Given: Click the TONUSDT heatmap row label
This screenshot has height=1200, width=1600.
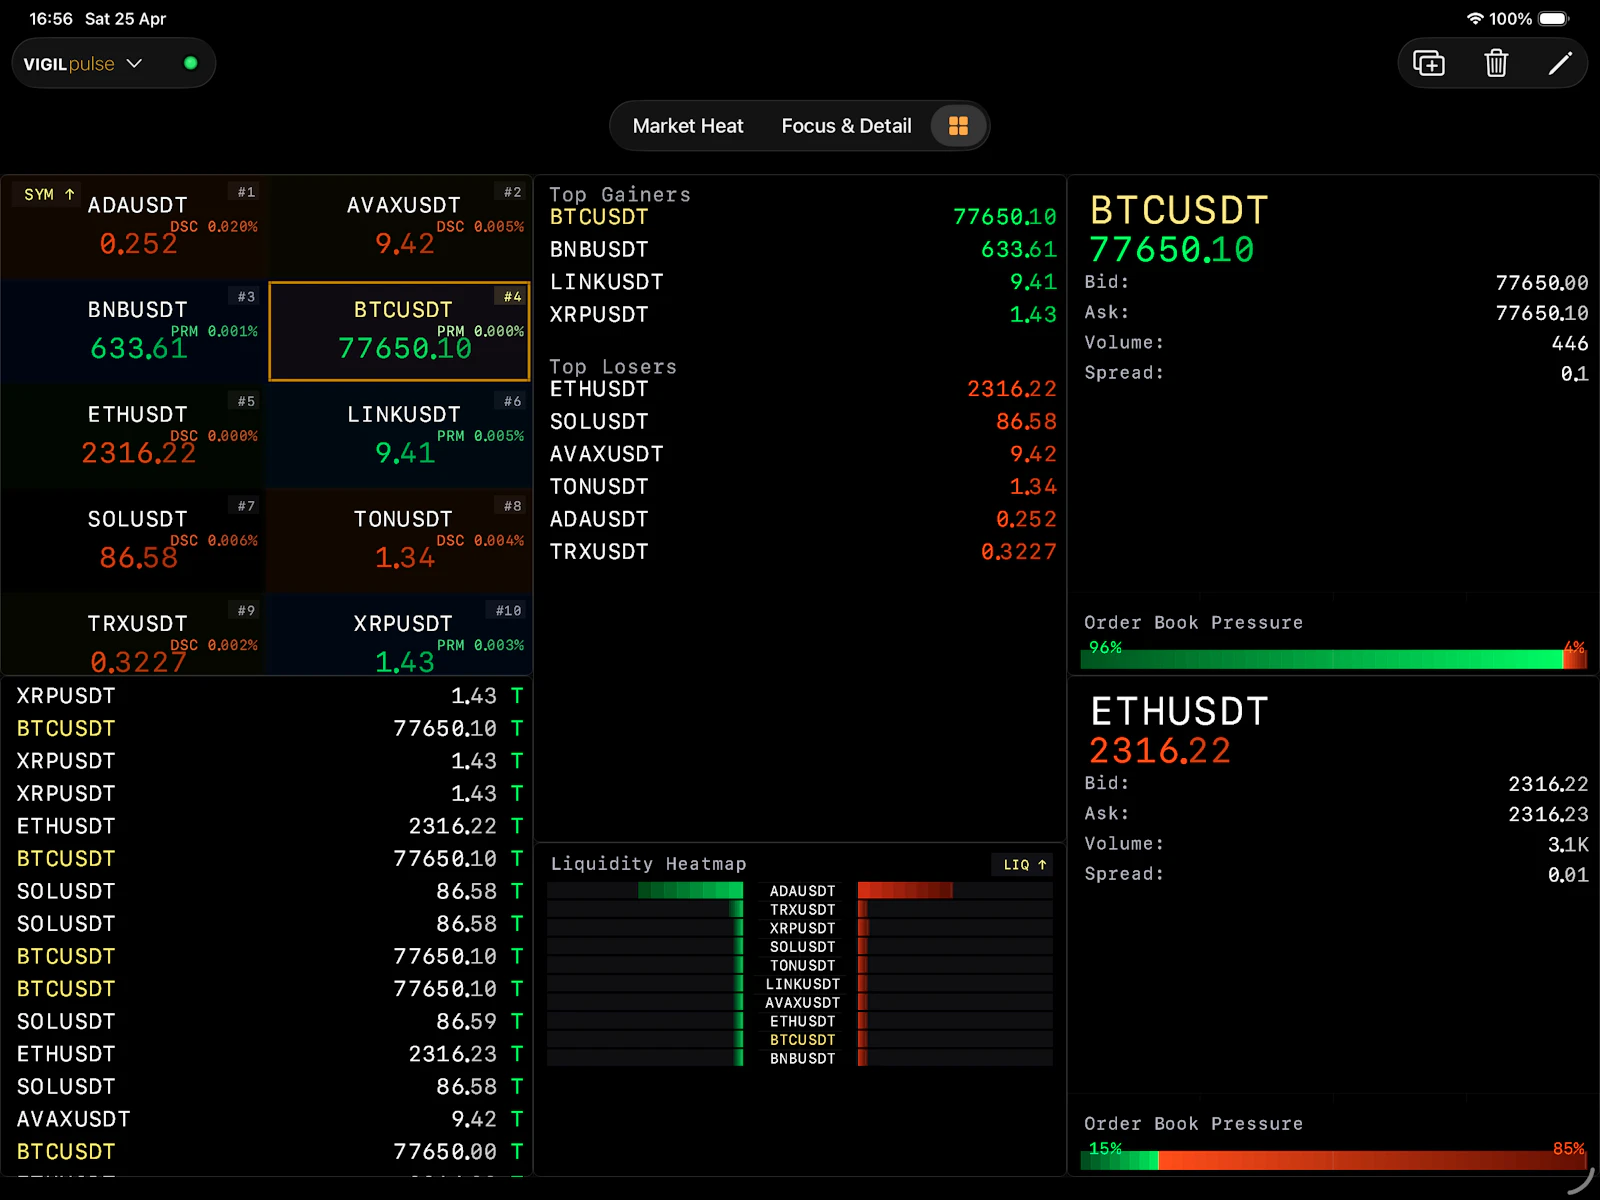Looking at the screenshot, I should pyautogui.click(x=802, y=965).
